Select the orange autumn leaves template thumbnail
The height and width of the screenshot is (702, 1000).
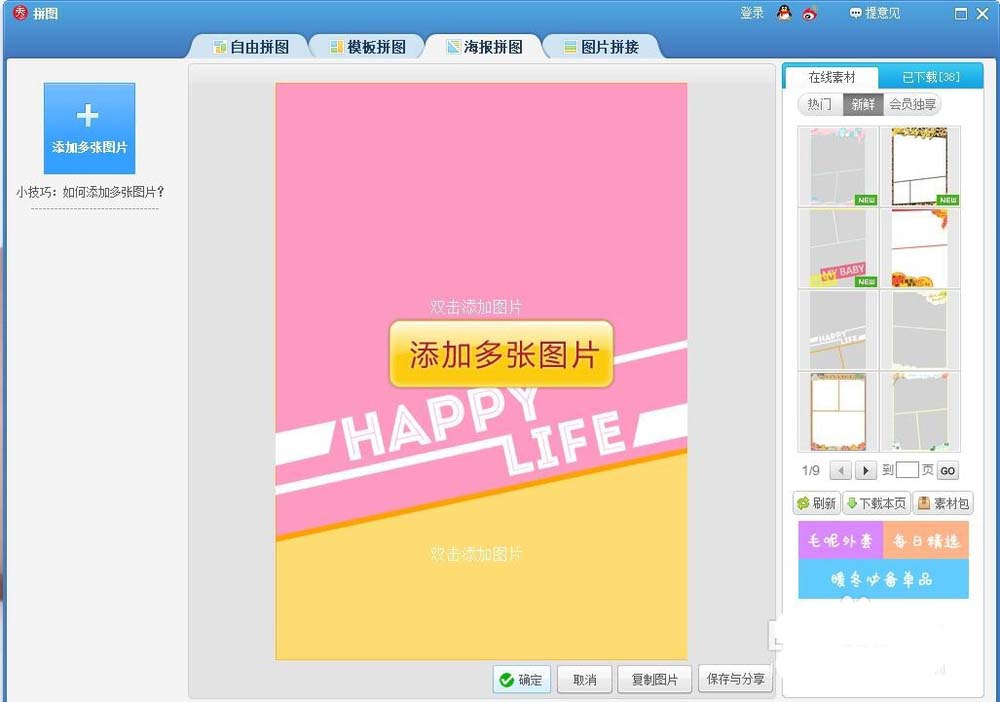(920, 248)
